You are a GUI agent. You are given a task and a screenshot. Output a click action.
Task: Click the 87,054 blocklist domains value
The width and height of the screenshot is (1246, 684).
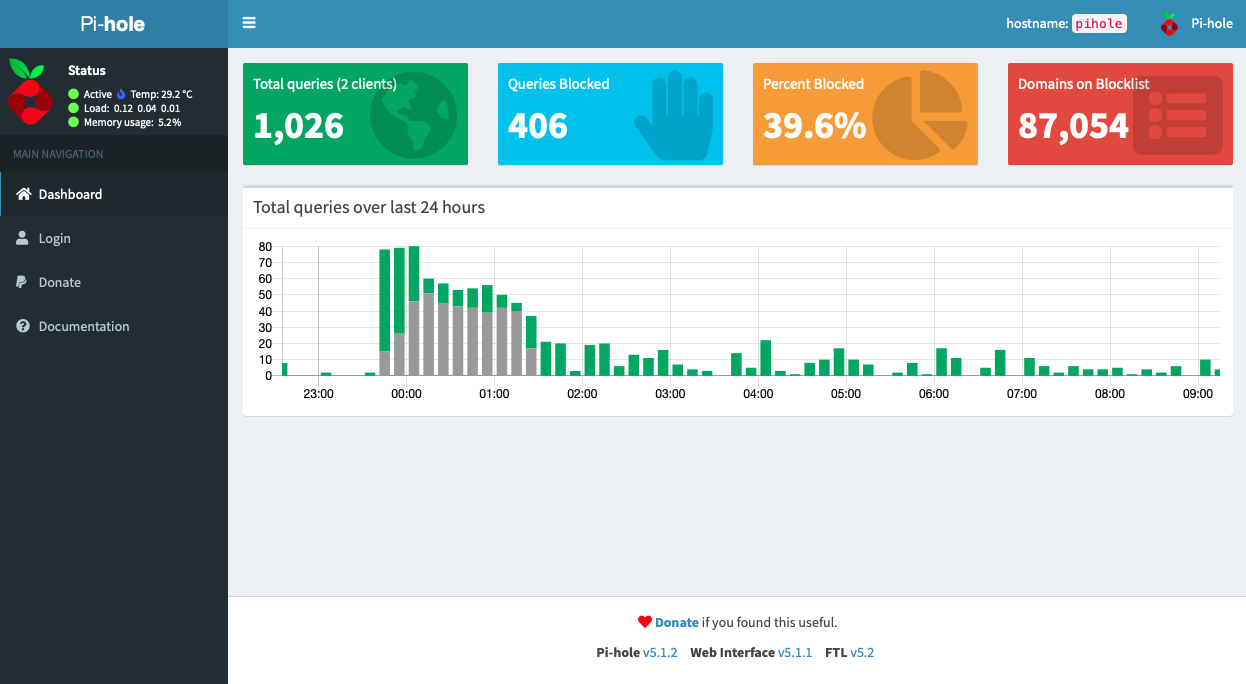[x=1073, y=125]
